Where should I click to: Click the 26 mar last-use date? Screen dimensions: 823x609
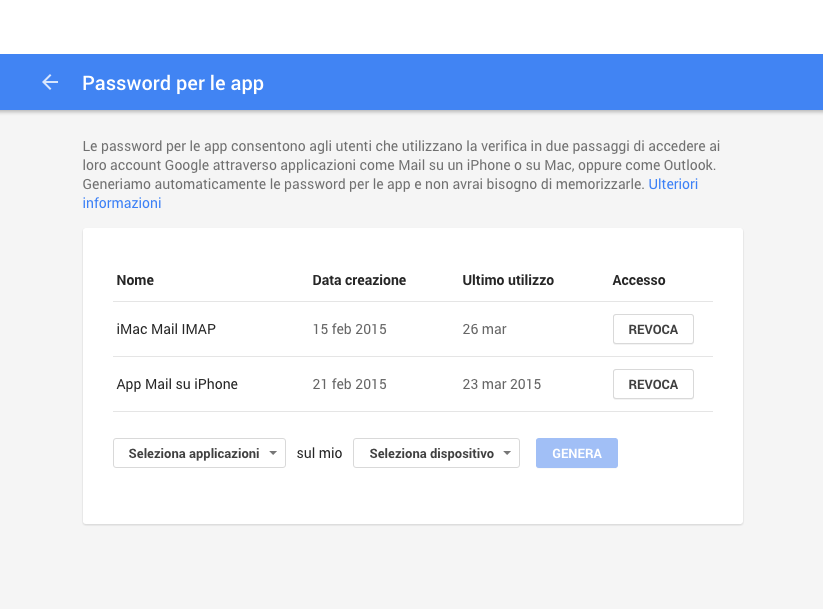(484, 329)
